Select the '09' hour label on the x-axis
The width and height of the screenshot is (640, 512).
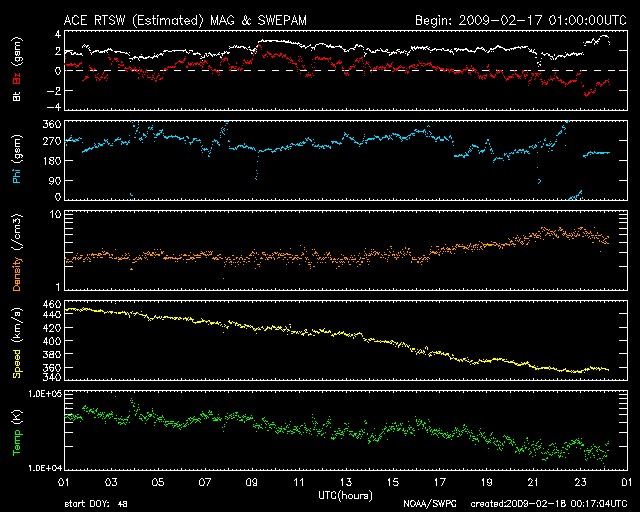coord(252,482)
